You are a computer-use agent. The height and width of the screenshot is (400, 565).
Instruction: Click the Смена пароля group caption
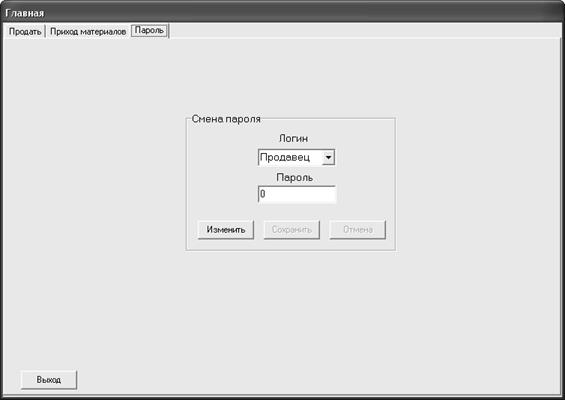[226, 119]
